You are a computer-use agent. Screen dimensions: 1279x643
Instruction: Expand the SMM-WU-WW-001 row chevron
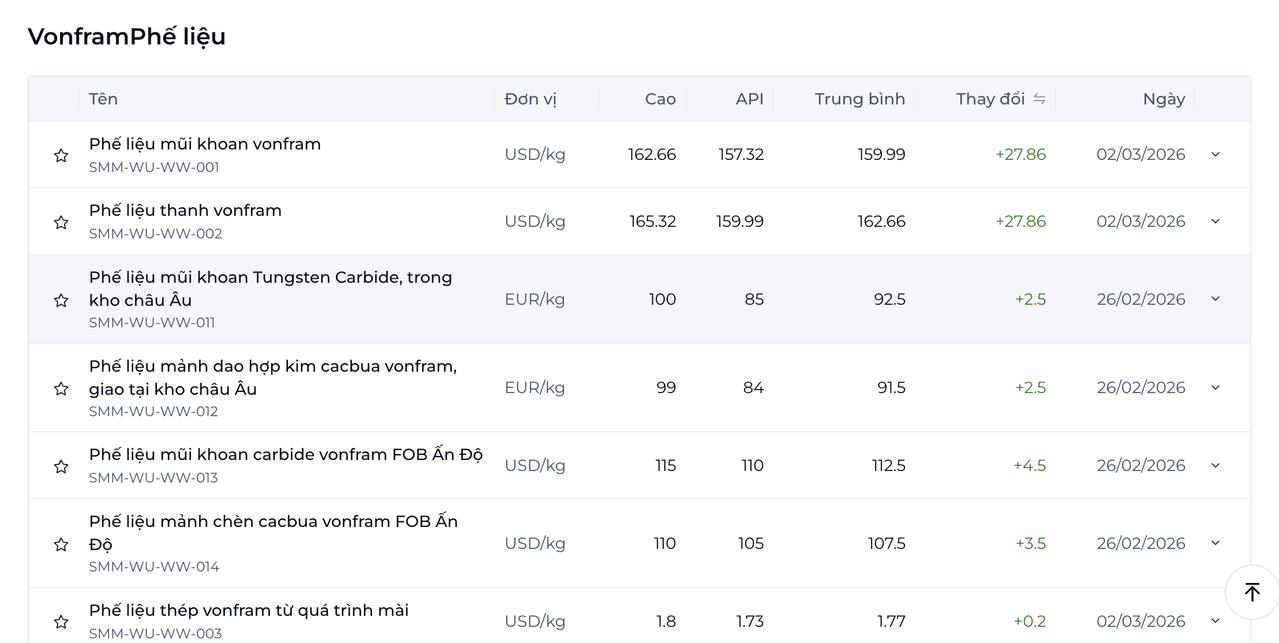click(1215, 154)
